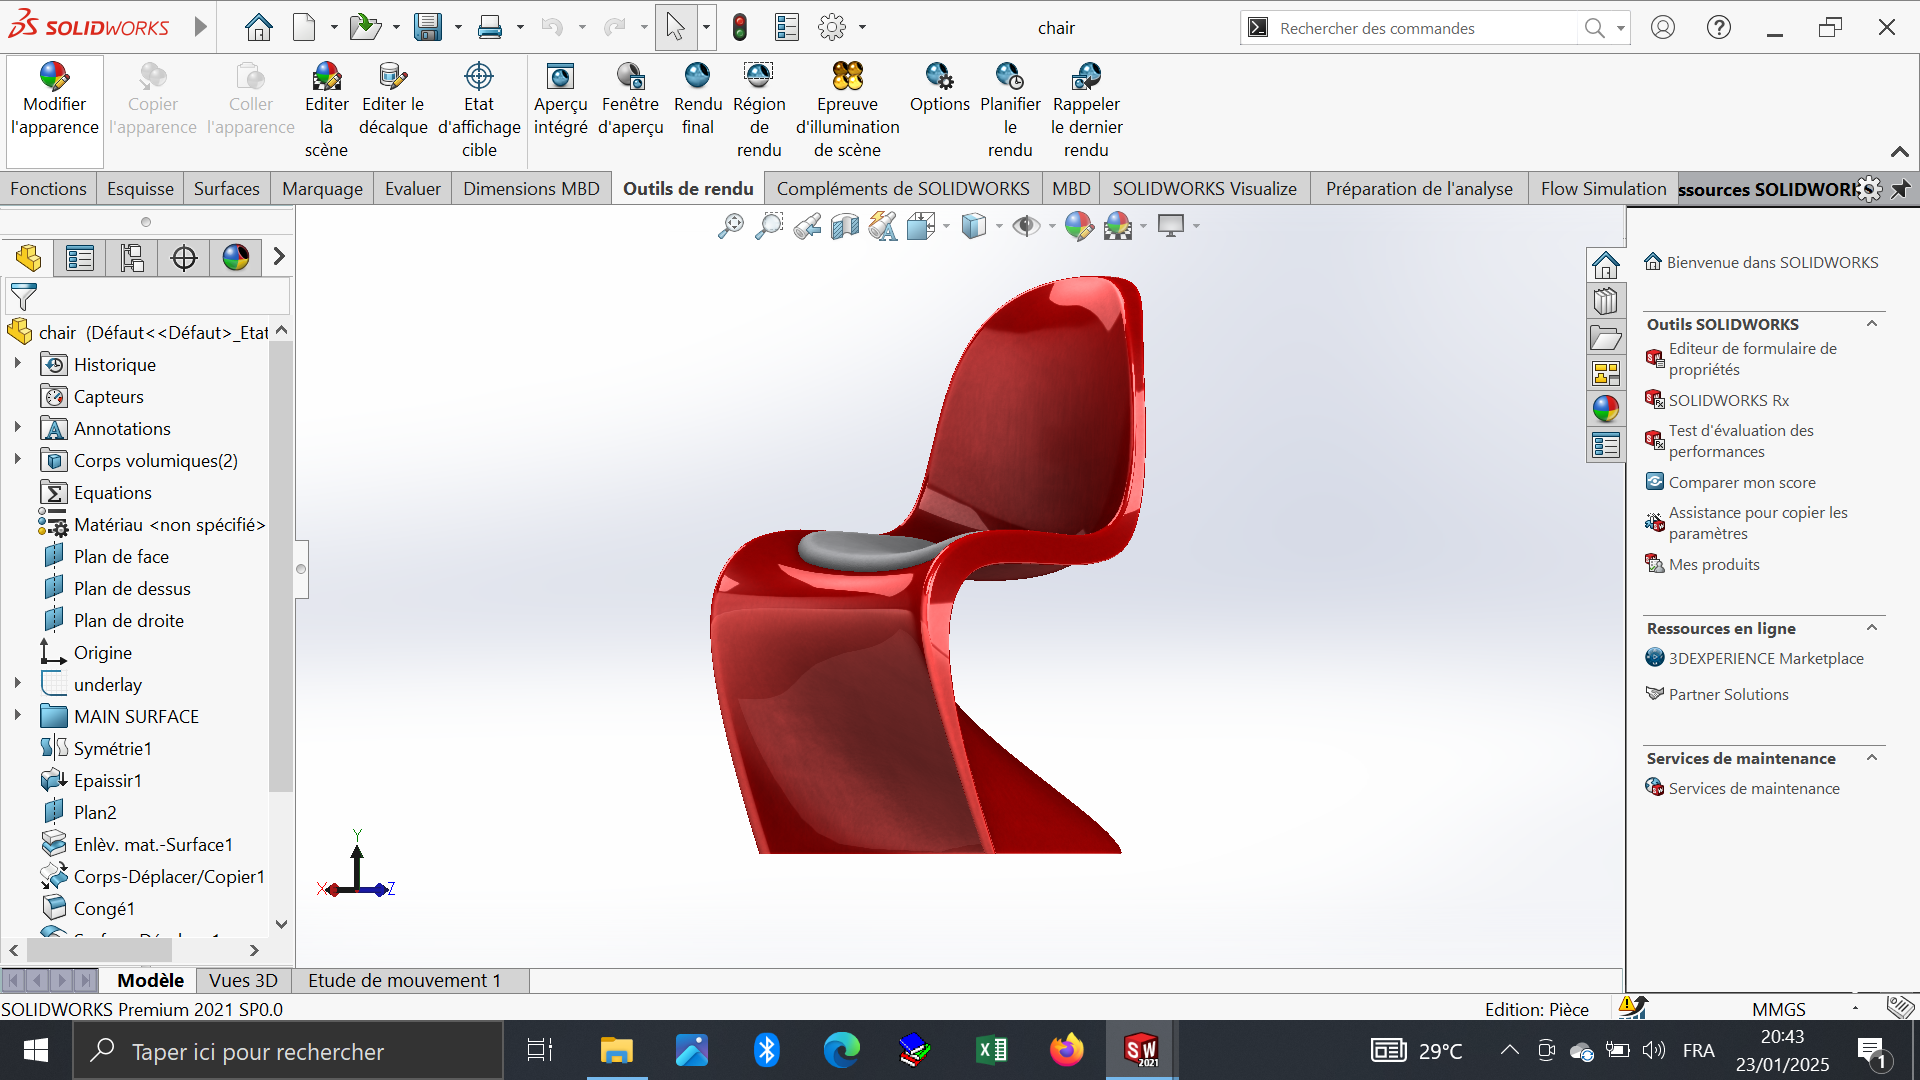Open the Appearances sphere in task pane

tap(1606, 409)
